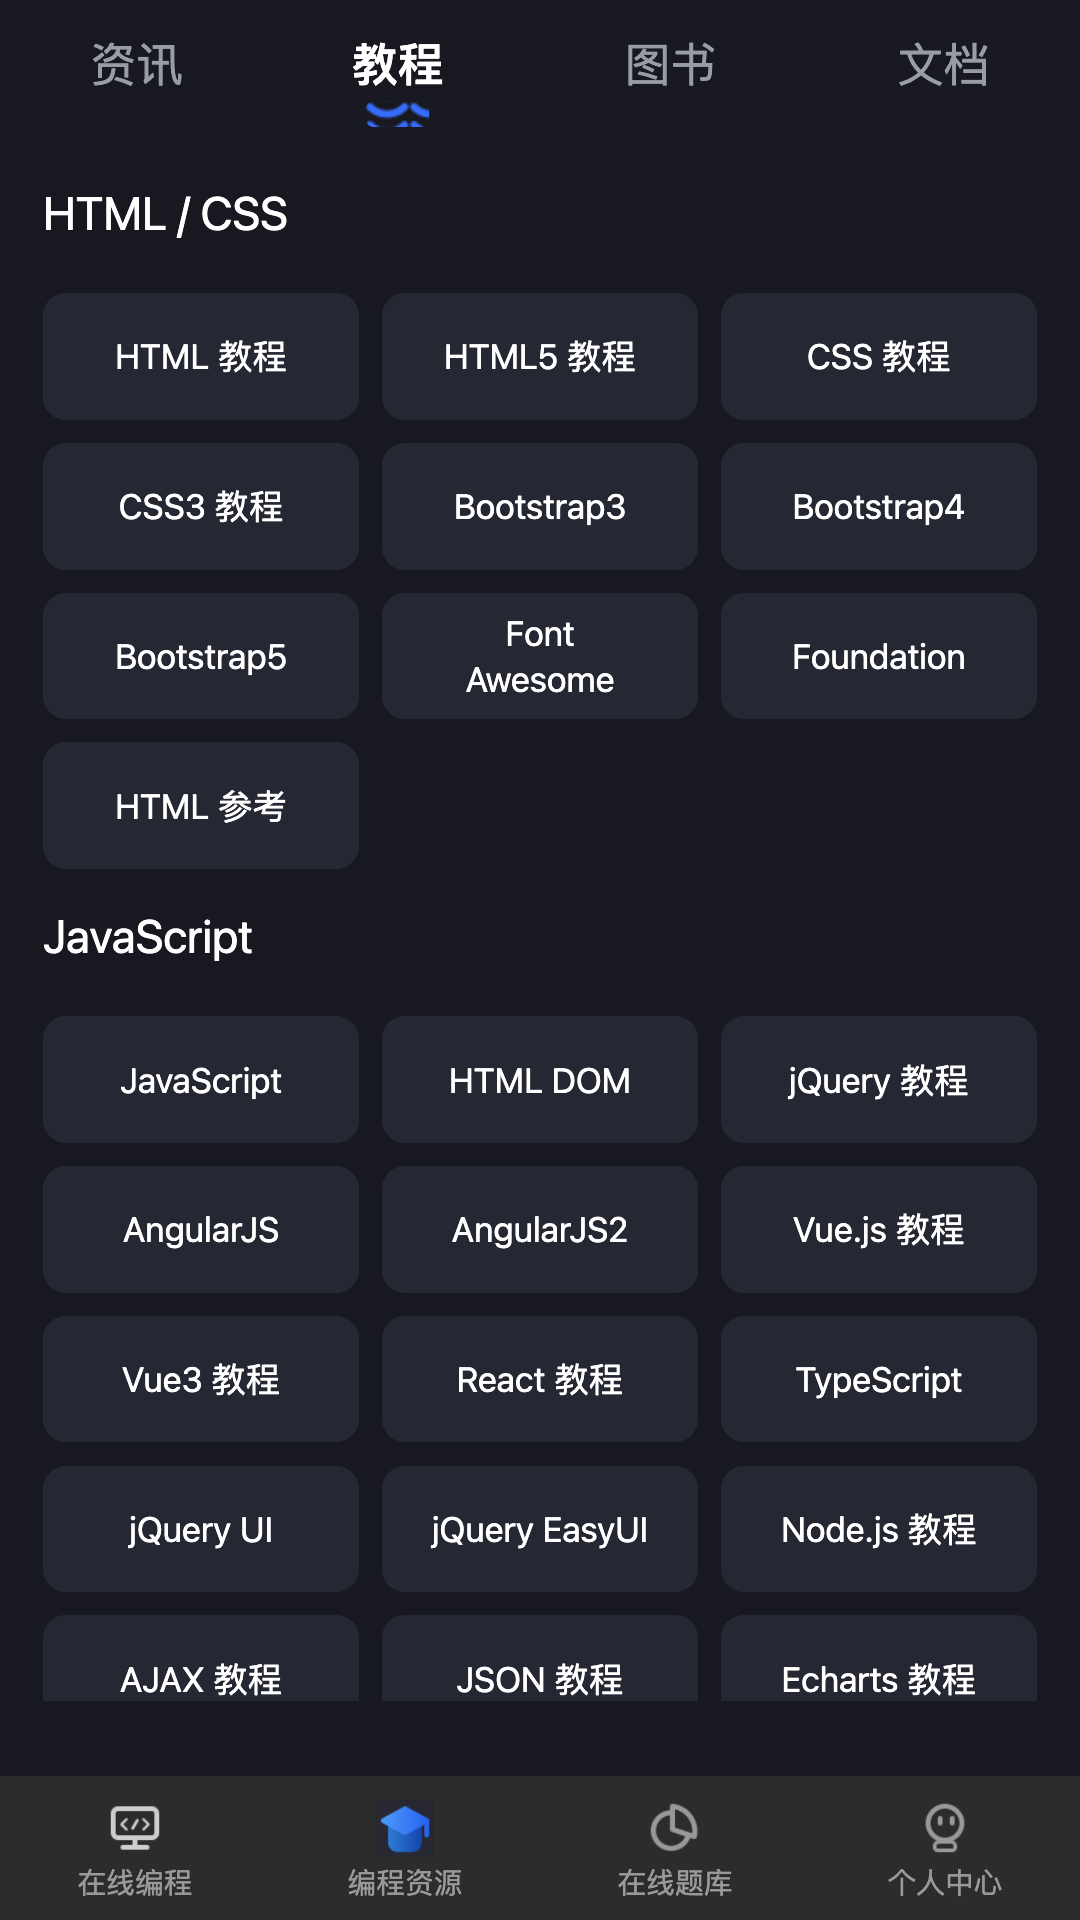The width and height of the screenshot is (1080, 1920).
Task: Open the Bootstrap4 tutorial
Action: [878, 507]
